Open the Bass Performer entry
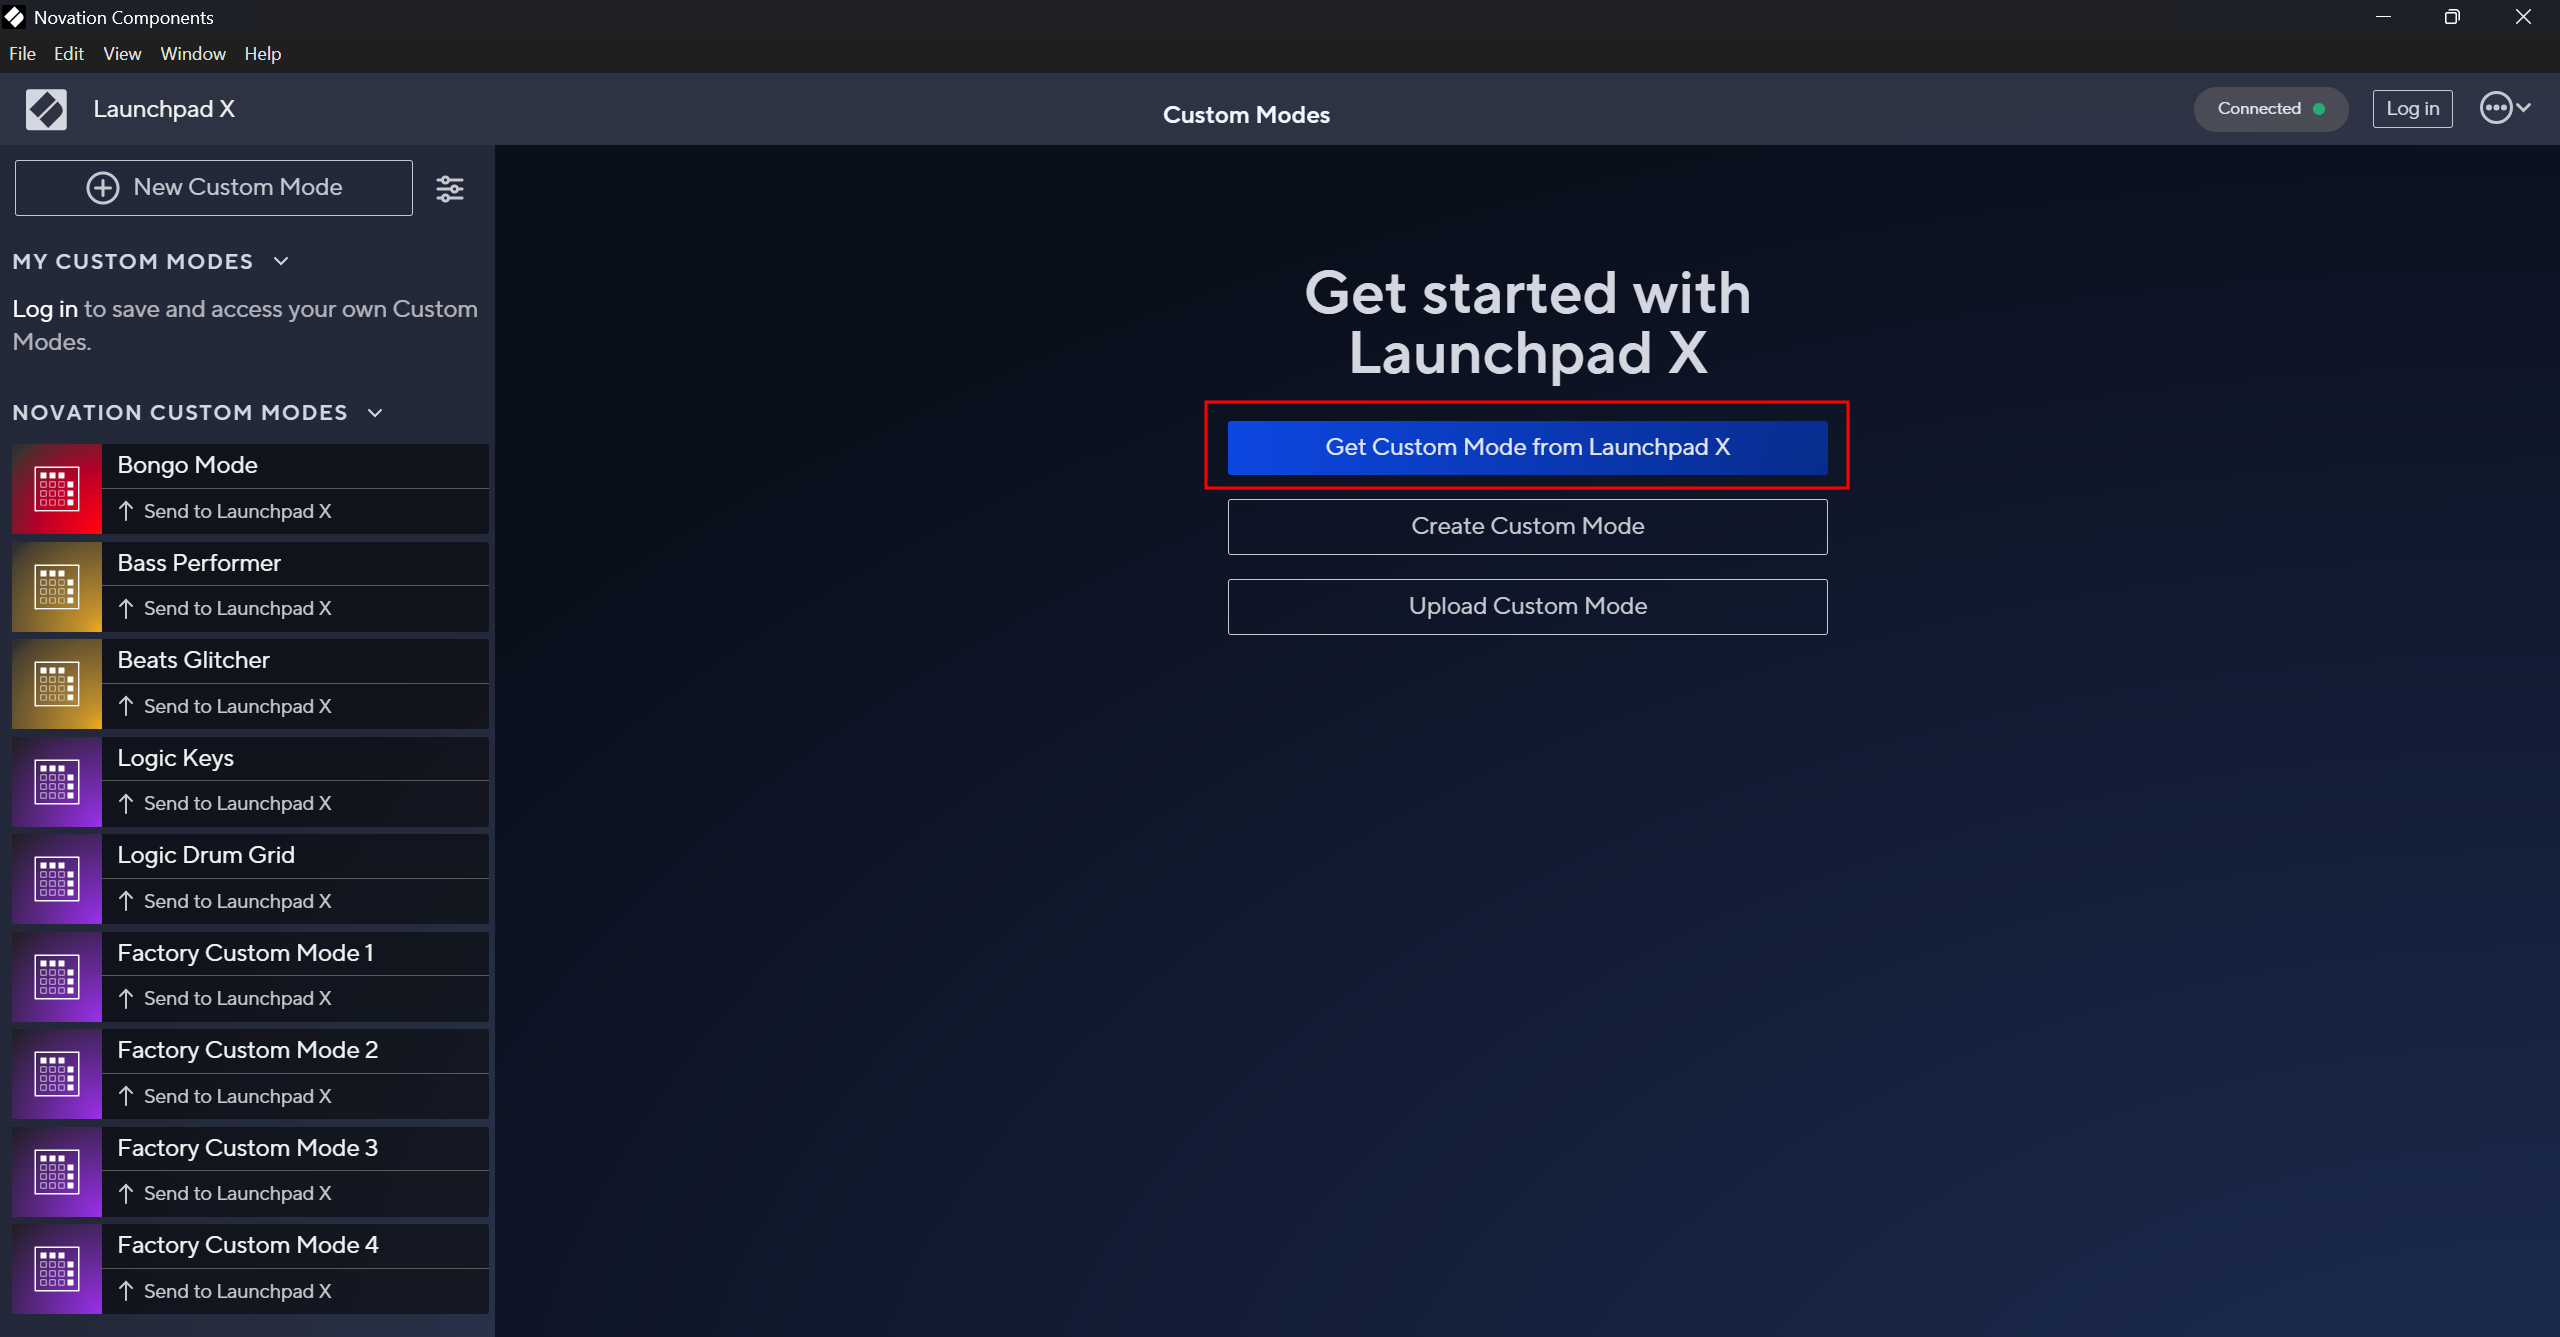The image size is (2560, 1337). tap(296, 564)
